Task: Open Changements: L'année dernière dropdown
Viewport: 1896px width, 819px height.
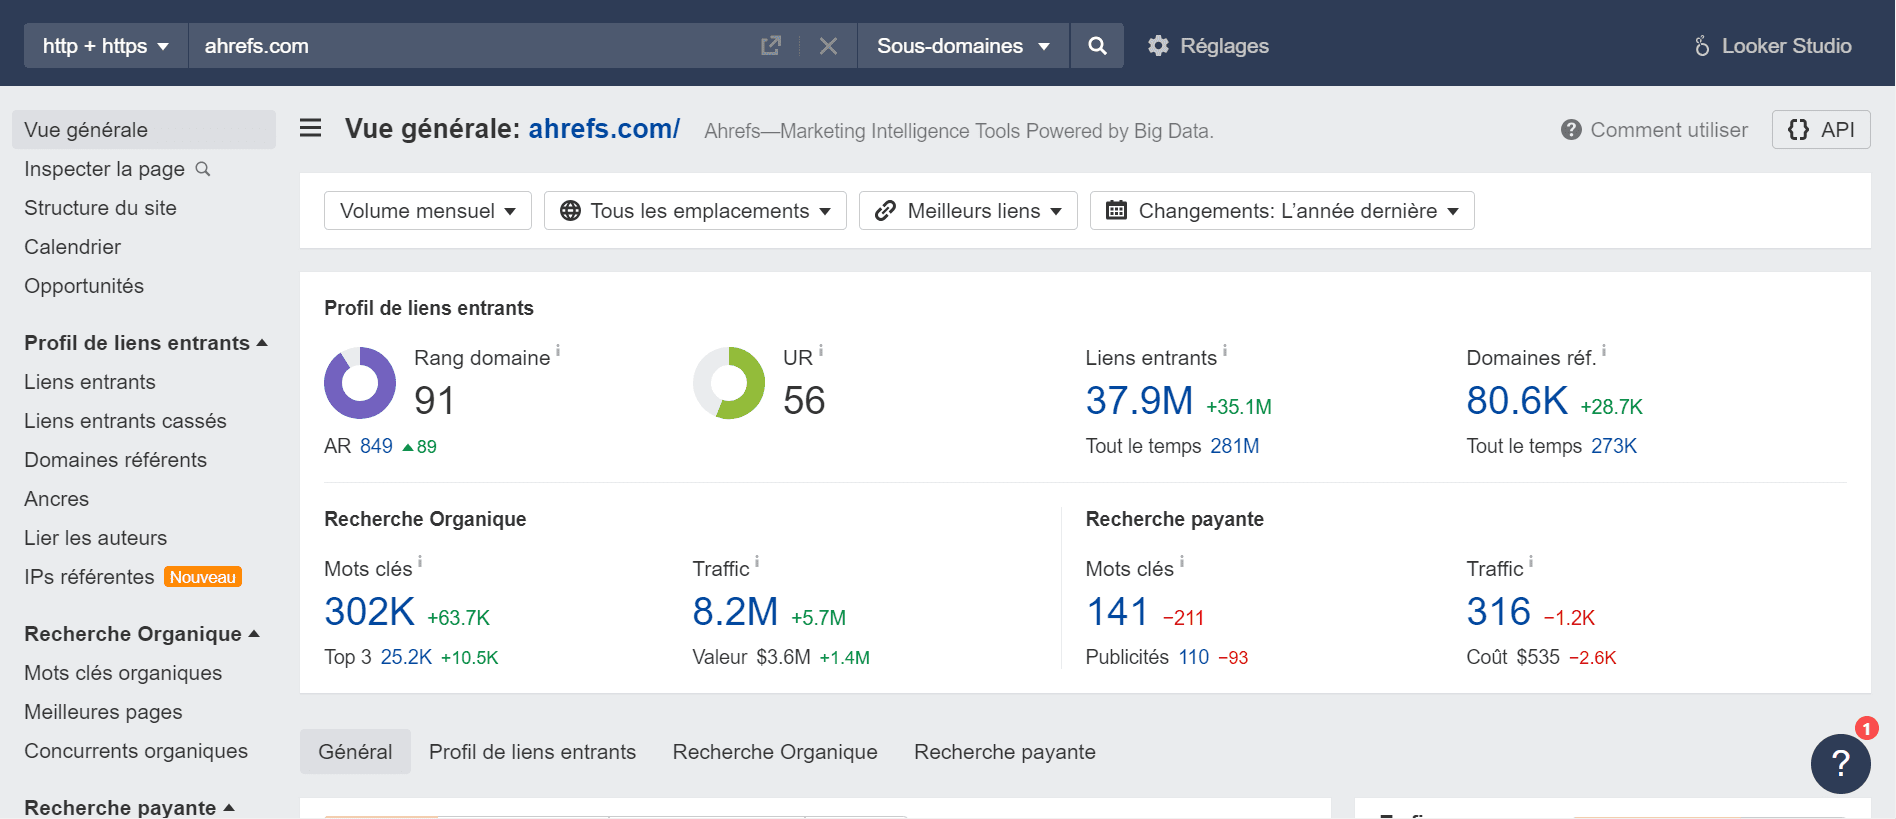Action: pos(1282,211)
